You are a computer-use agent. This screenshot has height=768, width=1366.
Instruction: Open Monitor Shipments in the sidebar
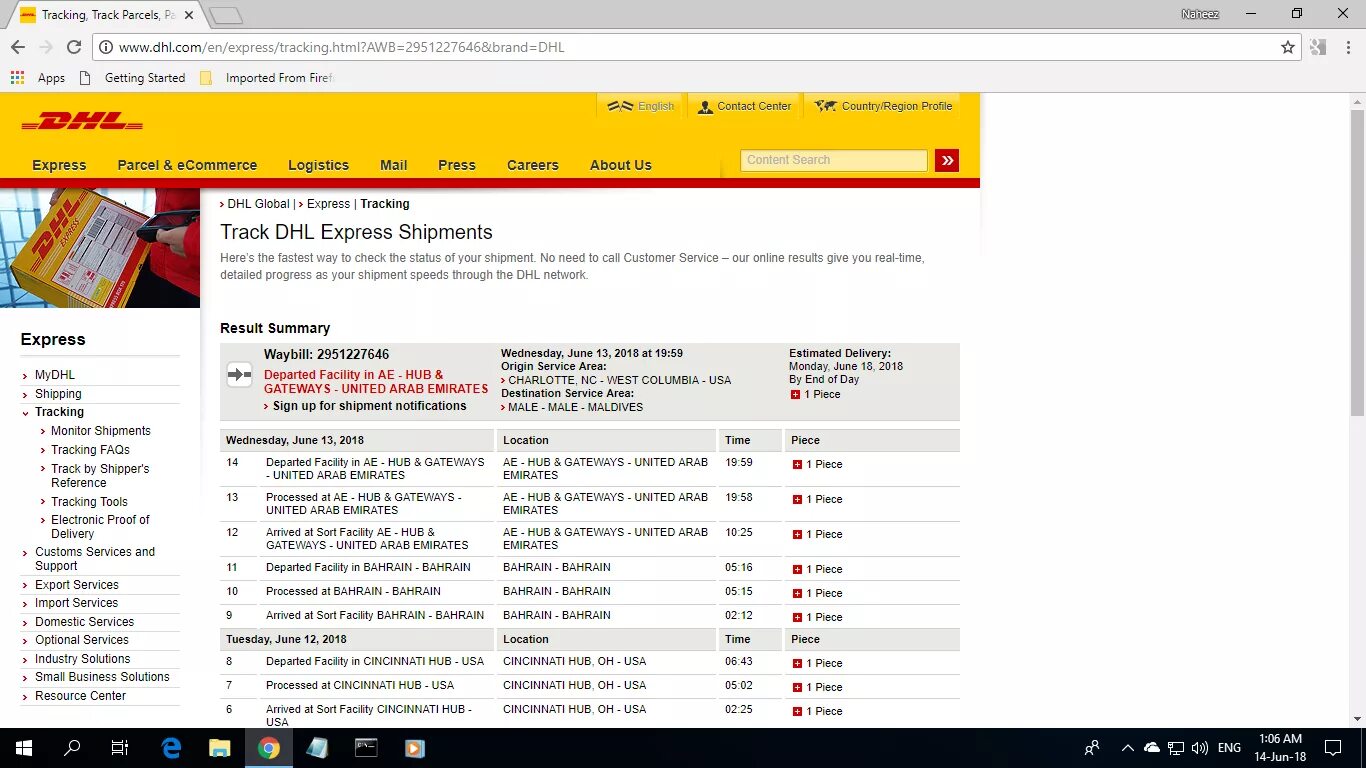(x=101, y=431)
